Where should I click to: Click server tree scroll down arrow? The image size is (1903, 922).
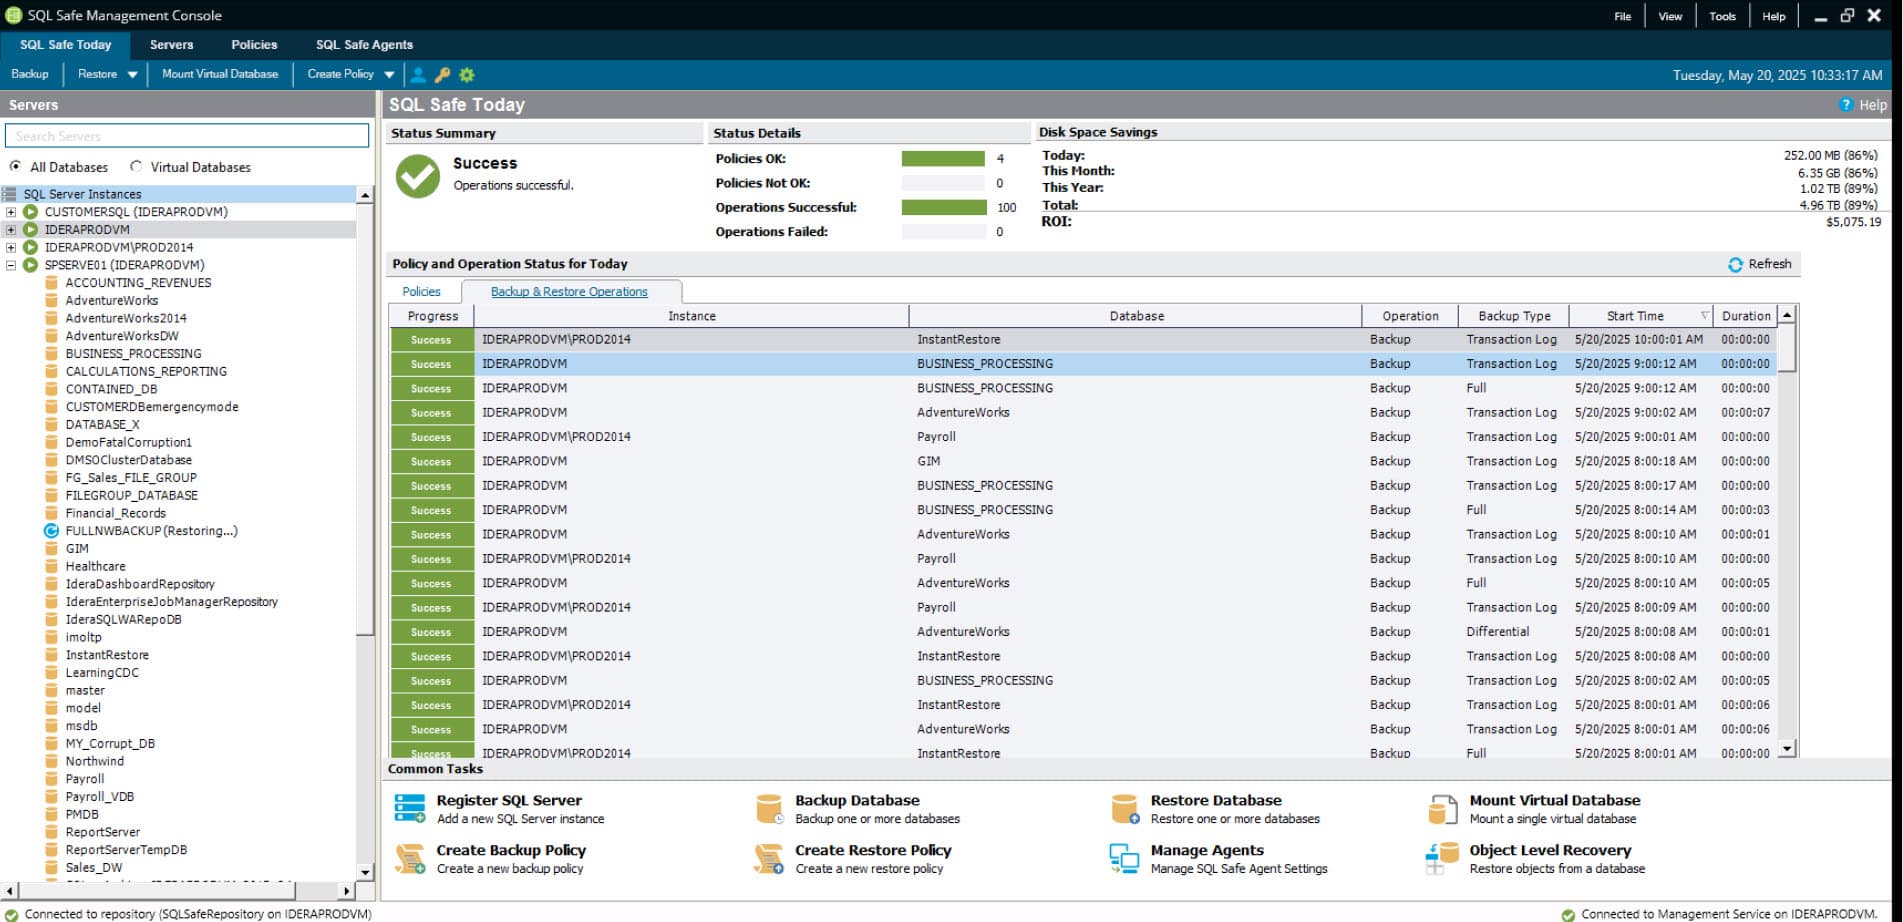click(365, 872)
